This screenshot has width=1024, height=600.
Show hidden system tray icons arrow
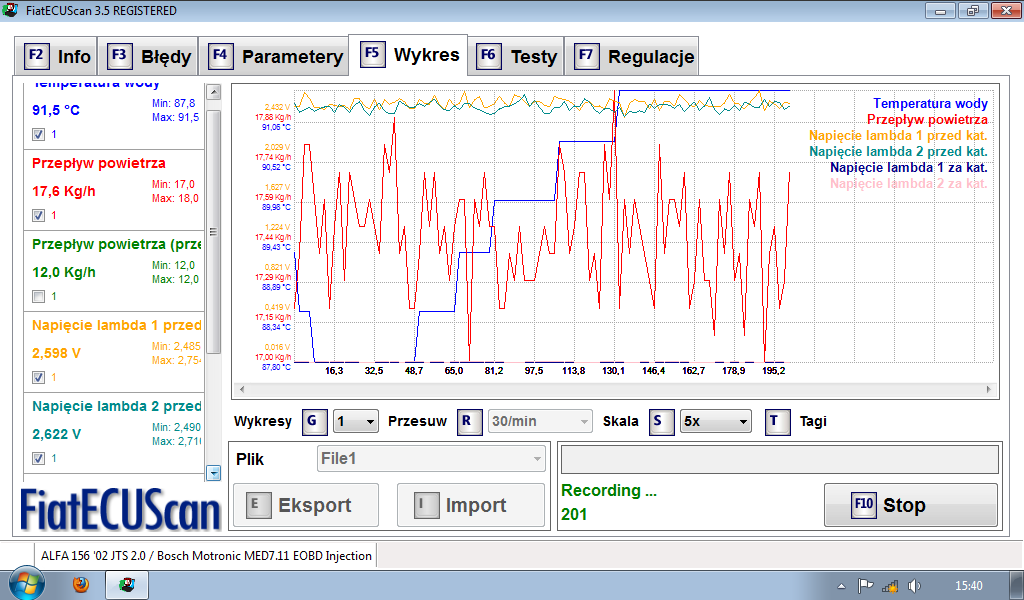[841, 586]
